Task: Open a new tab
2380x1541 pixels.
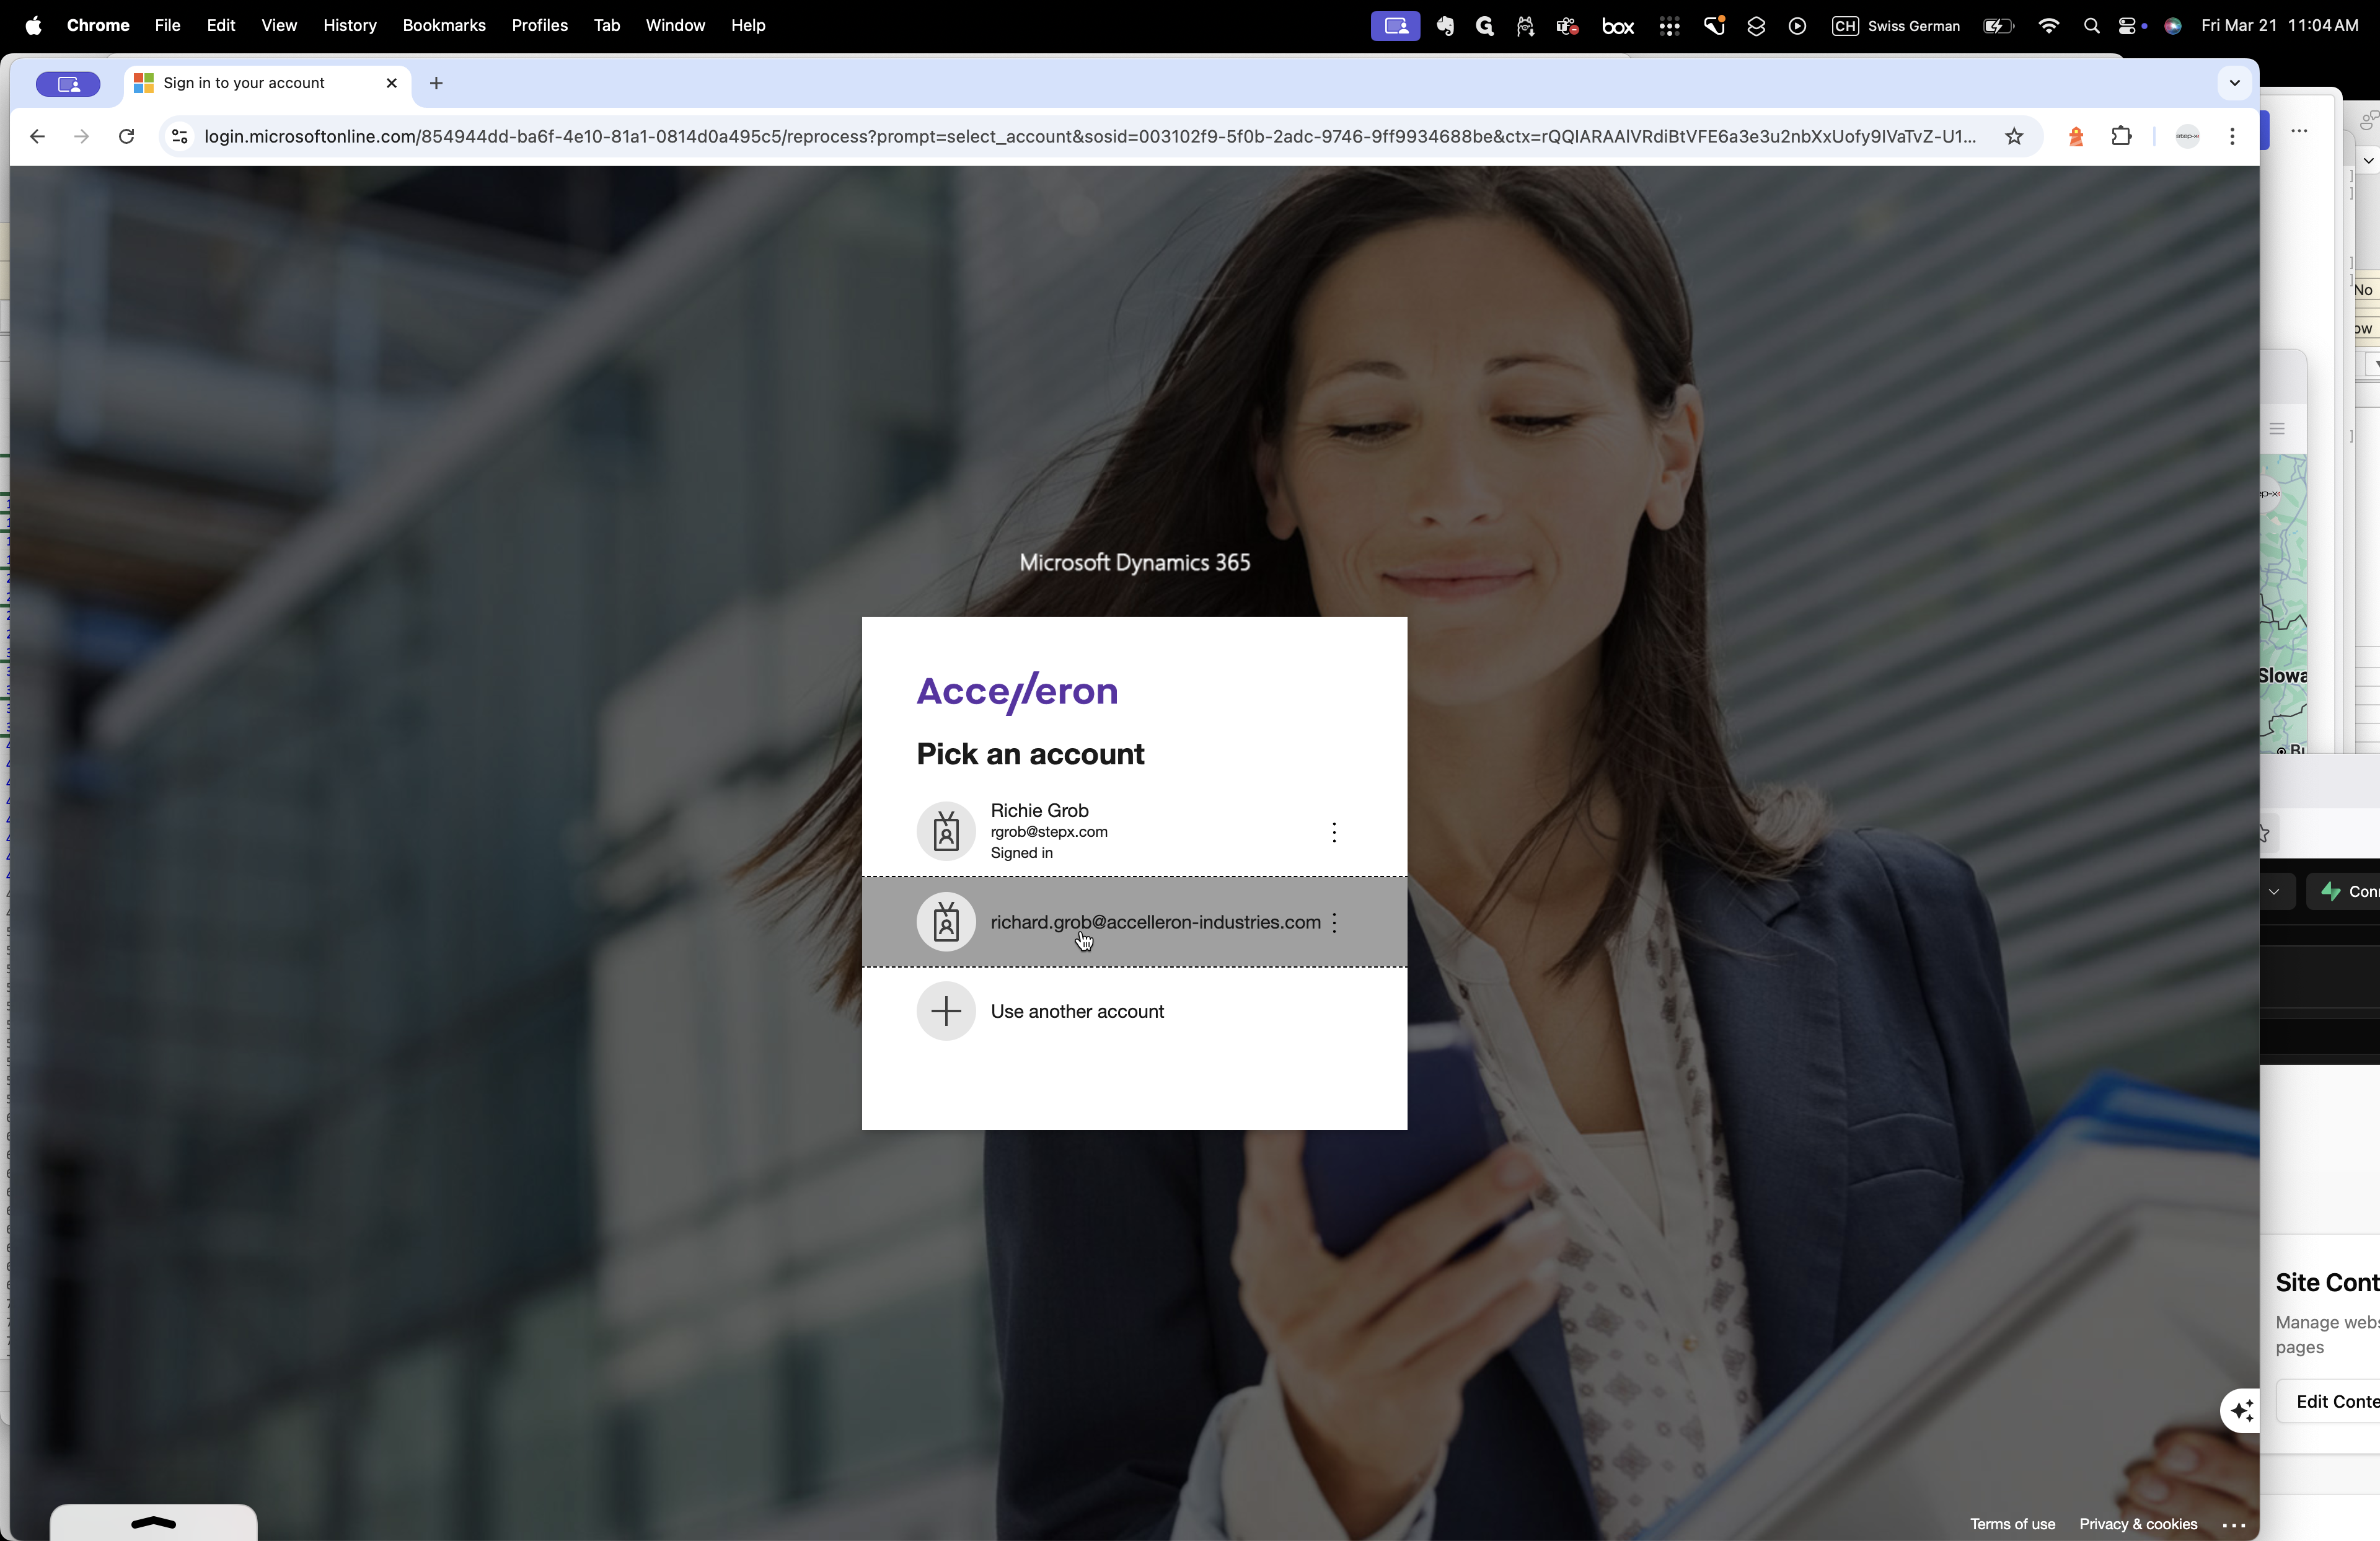Action: tap(436, 83)
